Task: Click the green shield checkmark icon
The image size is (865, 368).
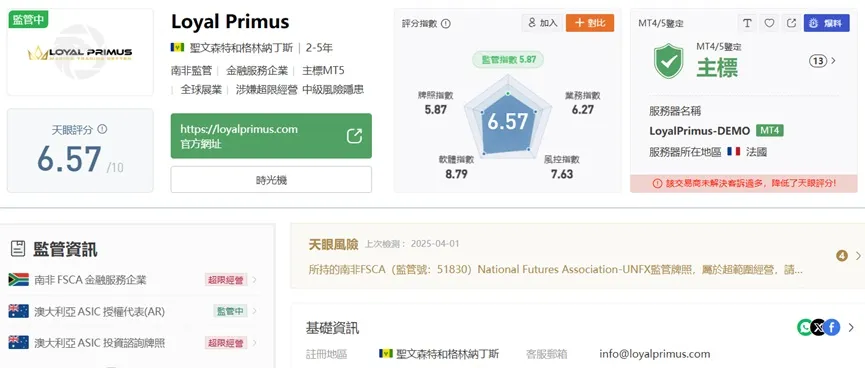Action: 669,61
